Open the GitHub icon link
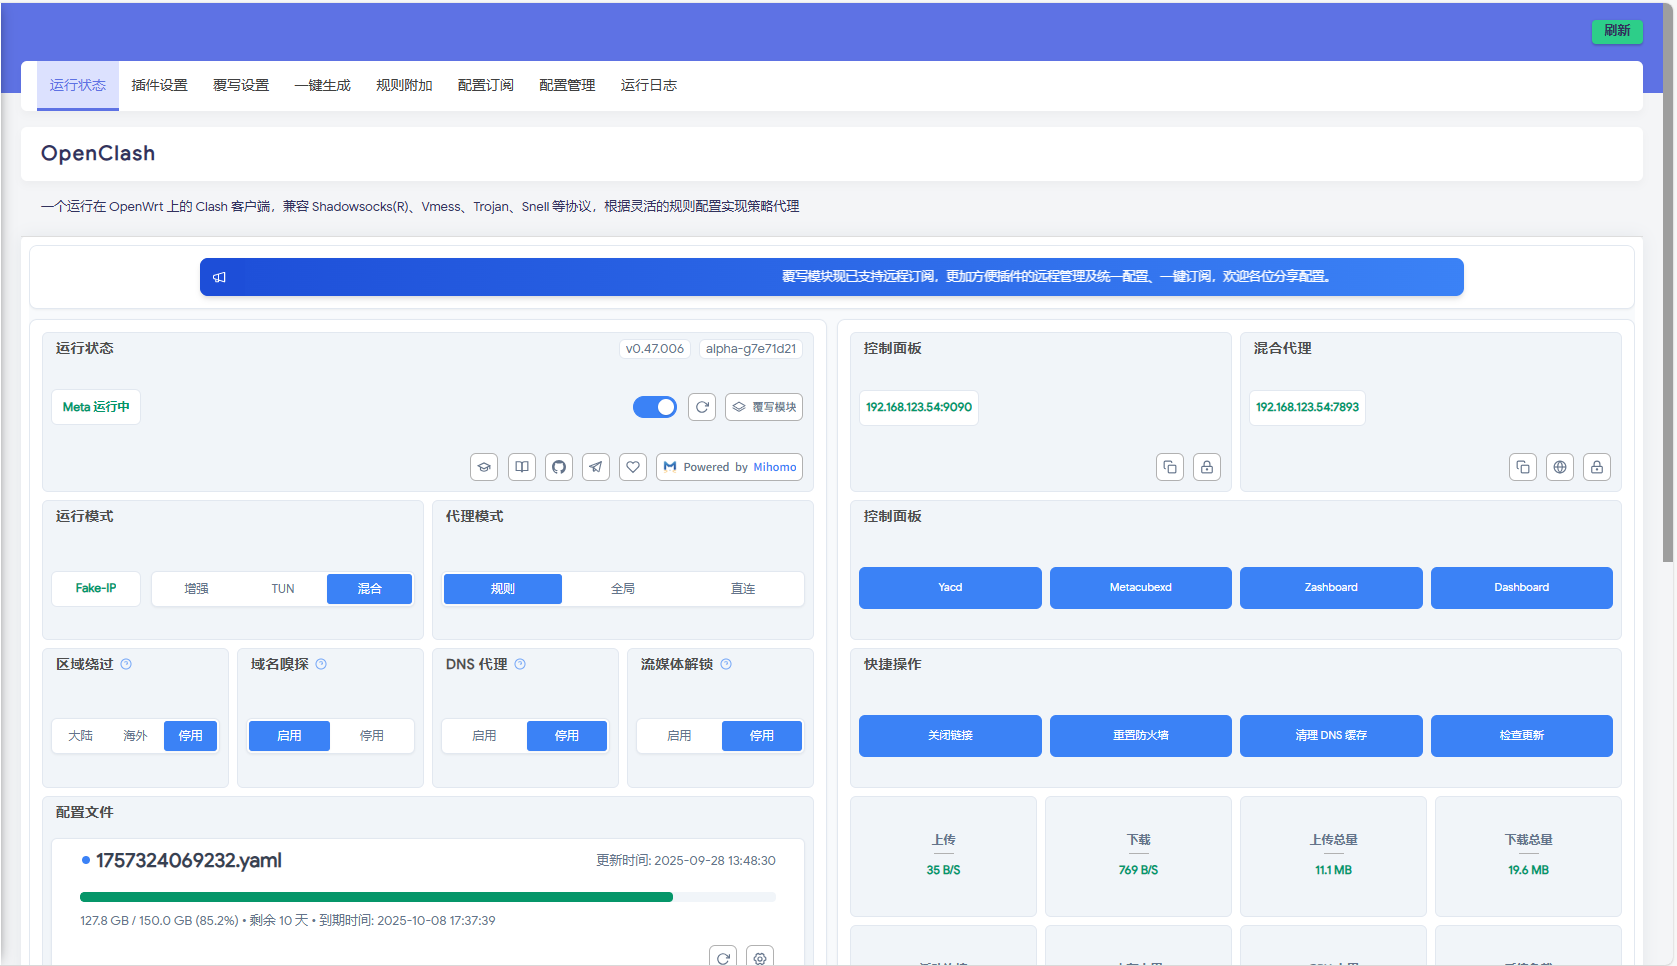 pyautogui.click(x=559, y=467)
